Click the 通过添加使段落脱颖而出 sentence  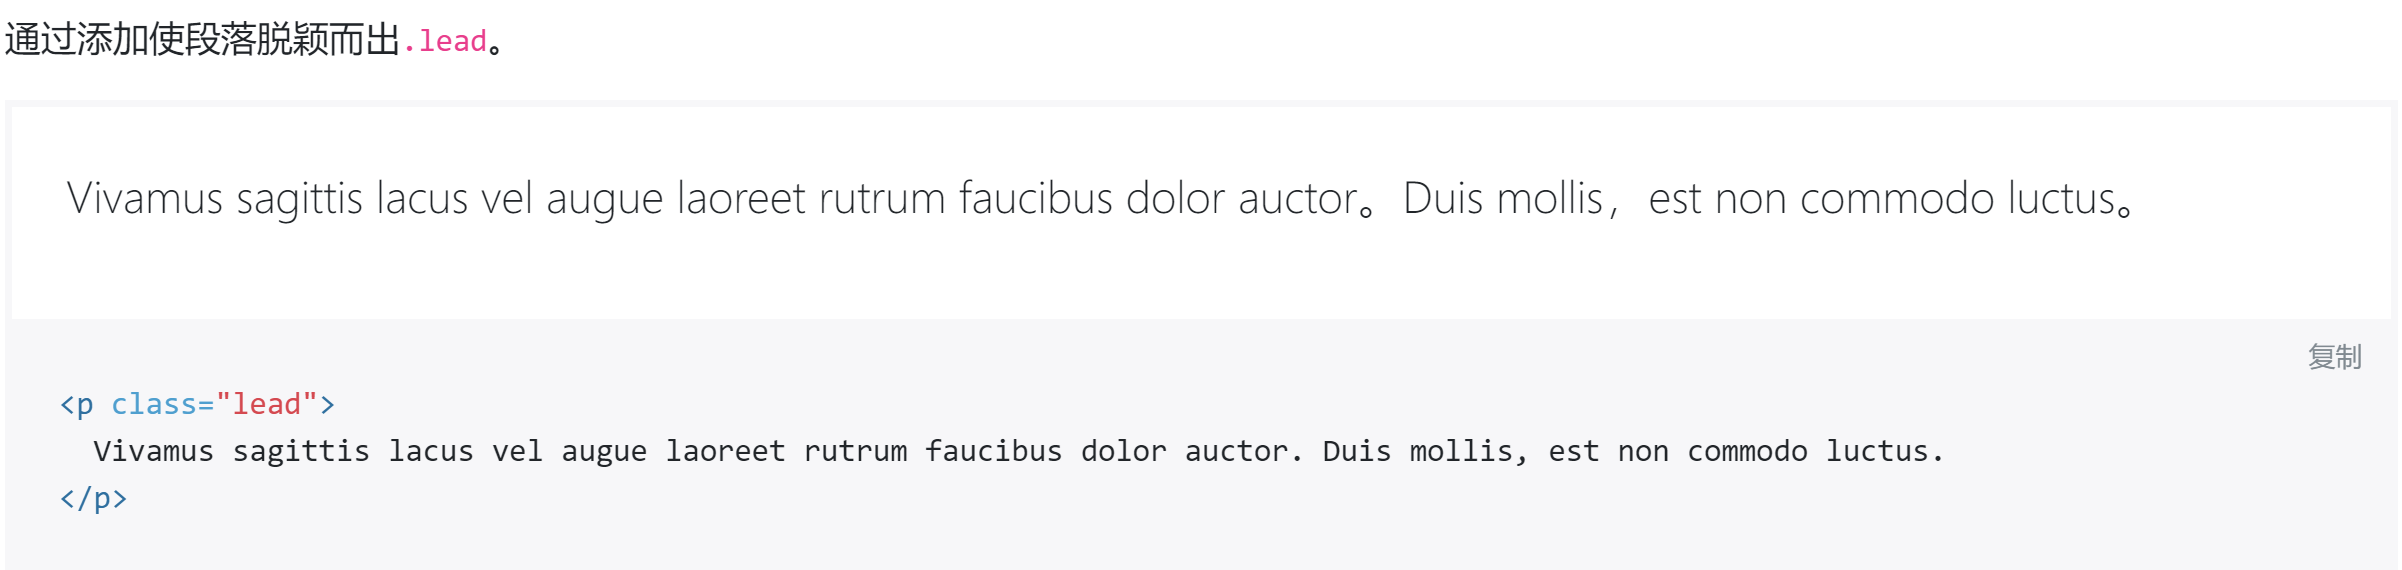(202, 41)
